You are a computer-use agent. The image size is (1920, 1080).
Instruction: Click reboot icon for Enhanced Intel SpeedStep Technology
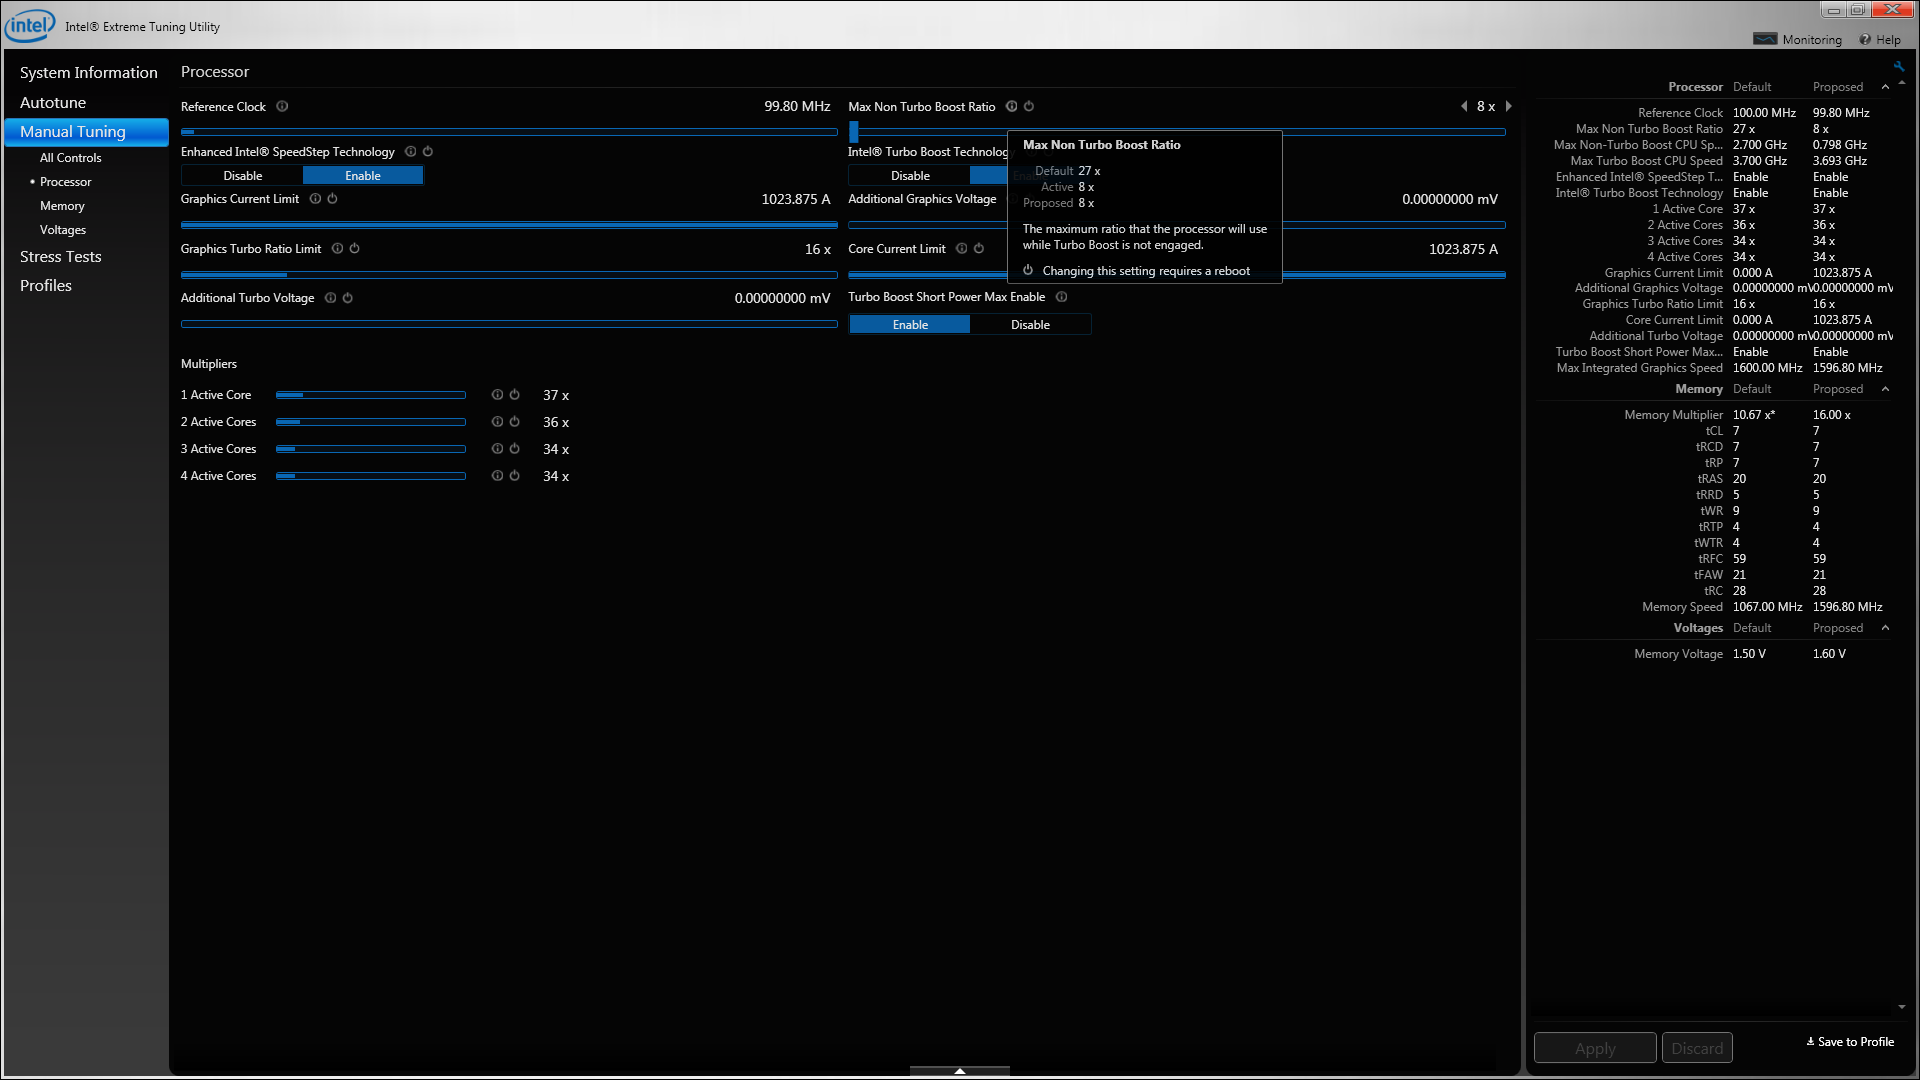tap(428, 152)
